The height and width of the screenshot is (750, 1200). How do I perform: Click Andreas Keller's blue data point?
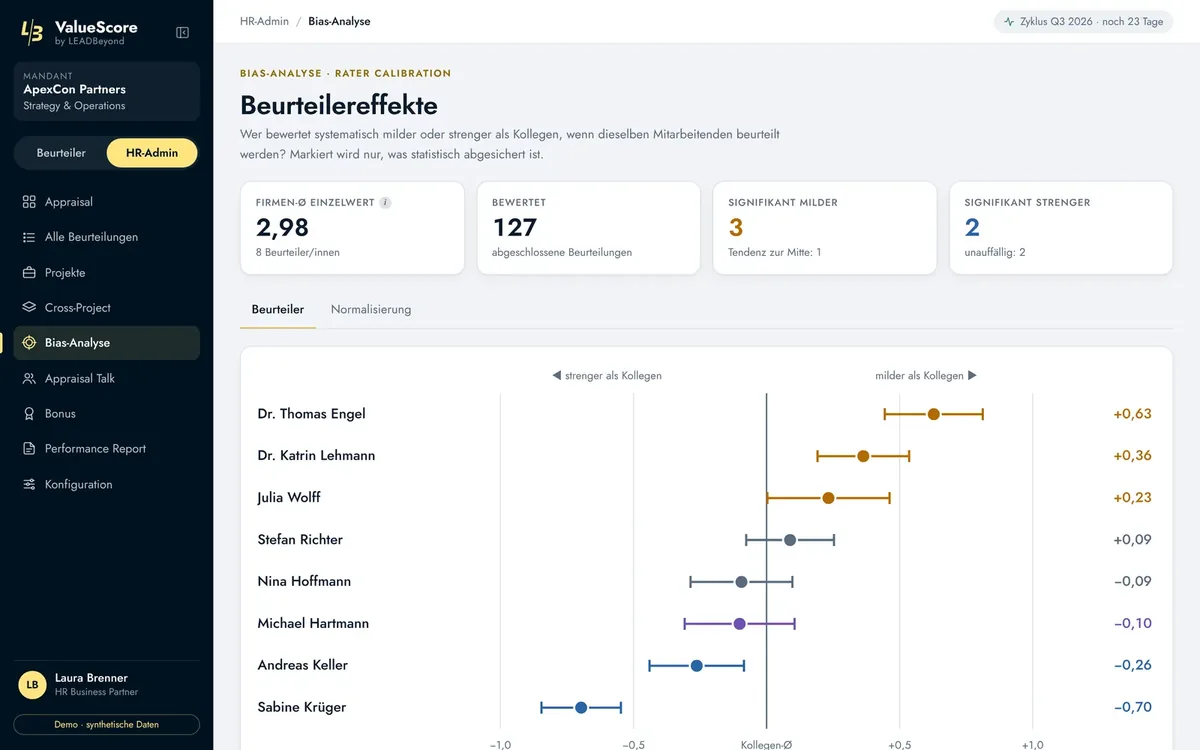[x=697, y=666]
